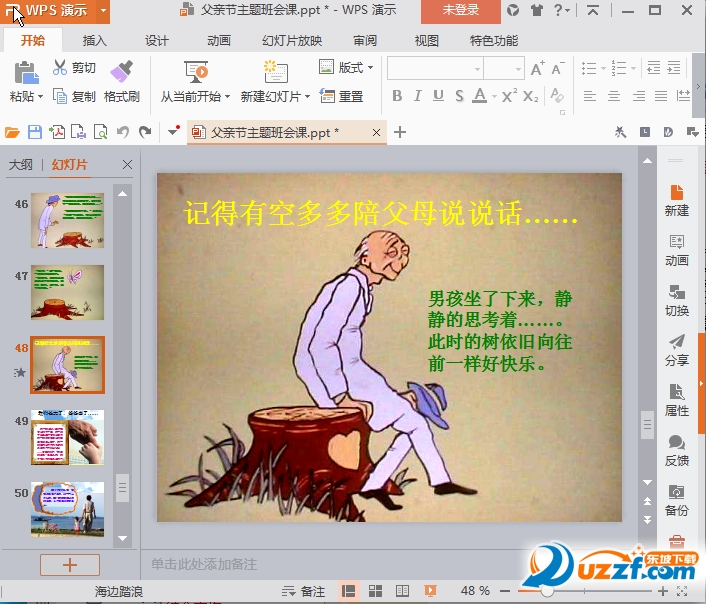706x604 pixels.
Task: Click the Copy (复制) icon
Action: (x=60, y=96)
